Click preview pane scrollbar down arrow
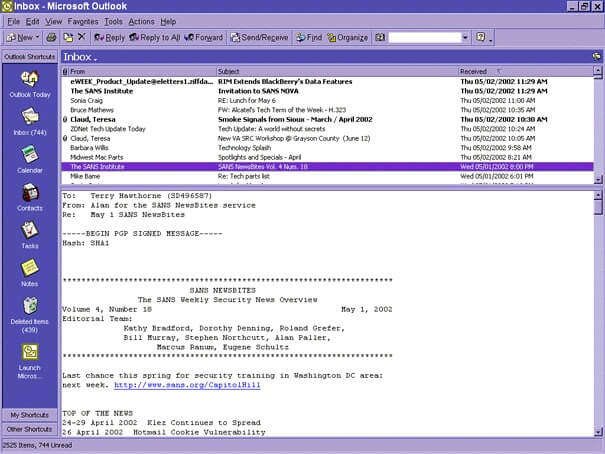The image size is (605, 454). 598,432
